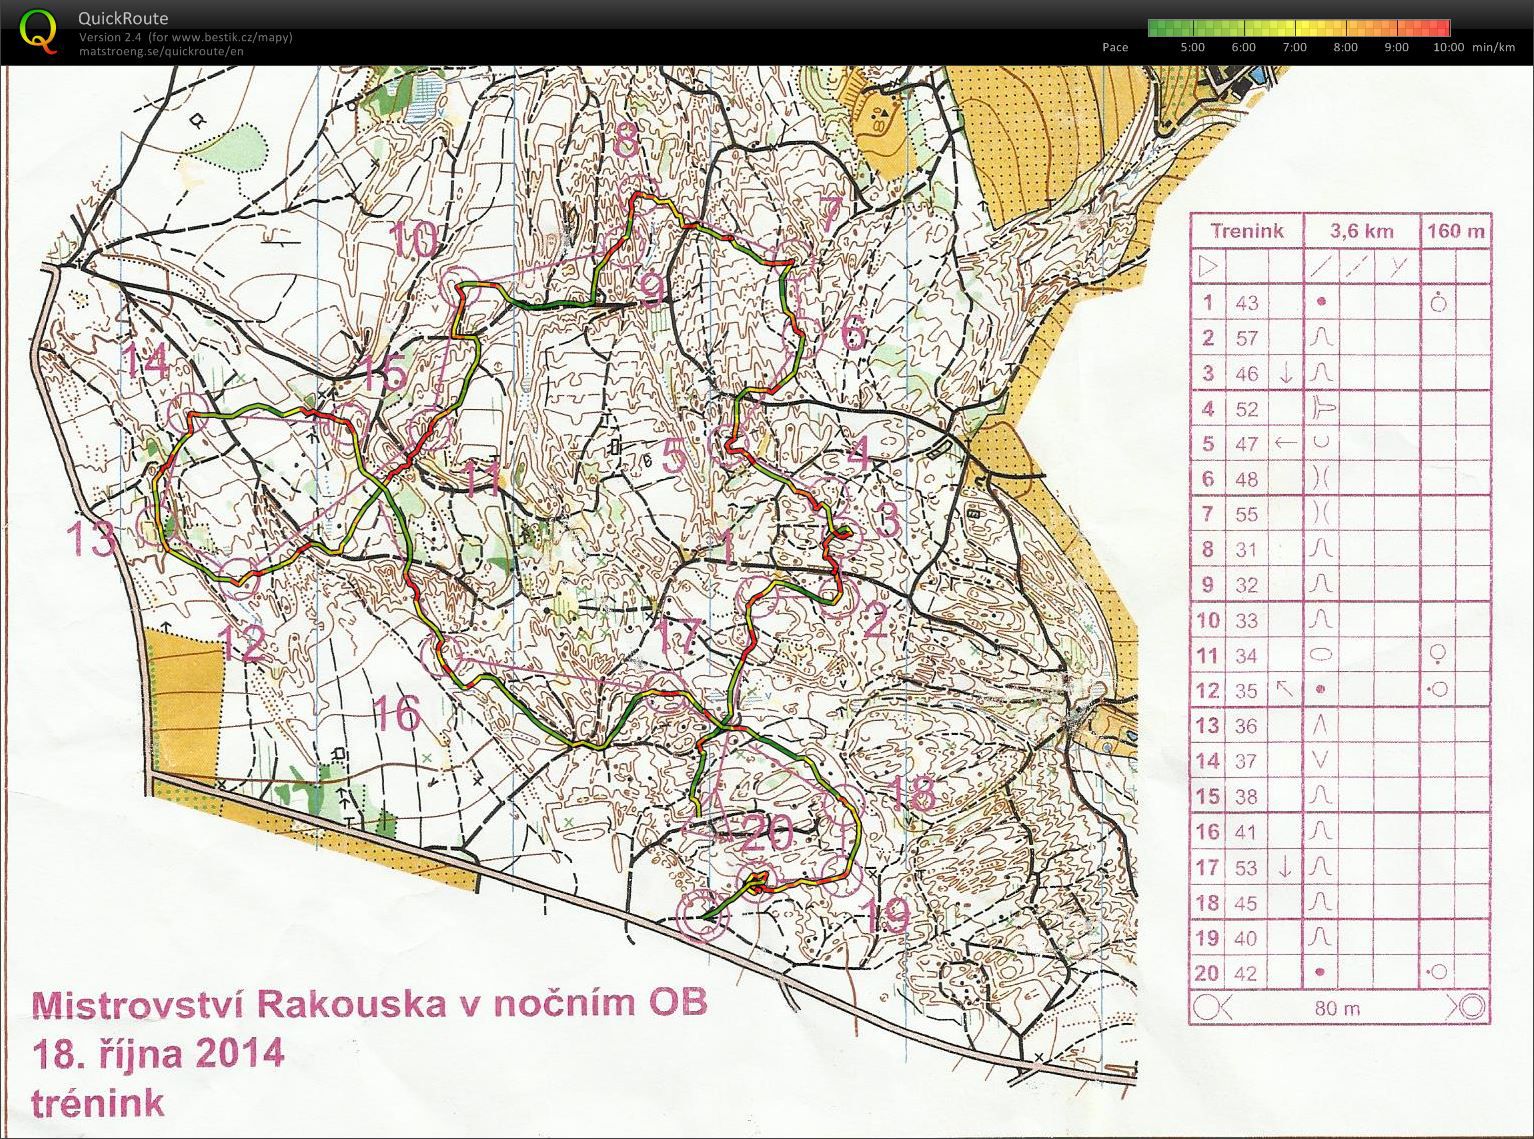Click control code 57 in table row 2
The height and width of the screenshot is (1139, 1534).
pos(1246,337)
